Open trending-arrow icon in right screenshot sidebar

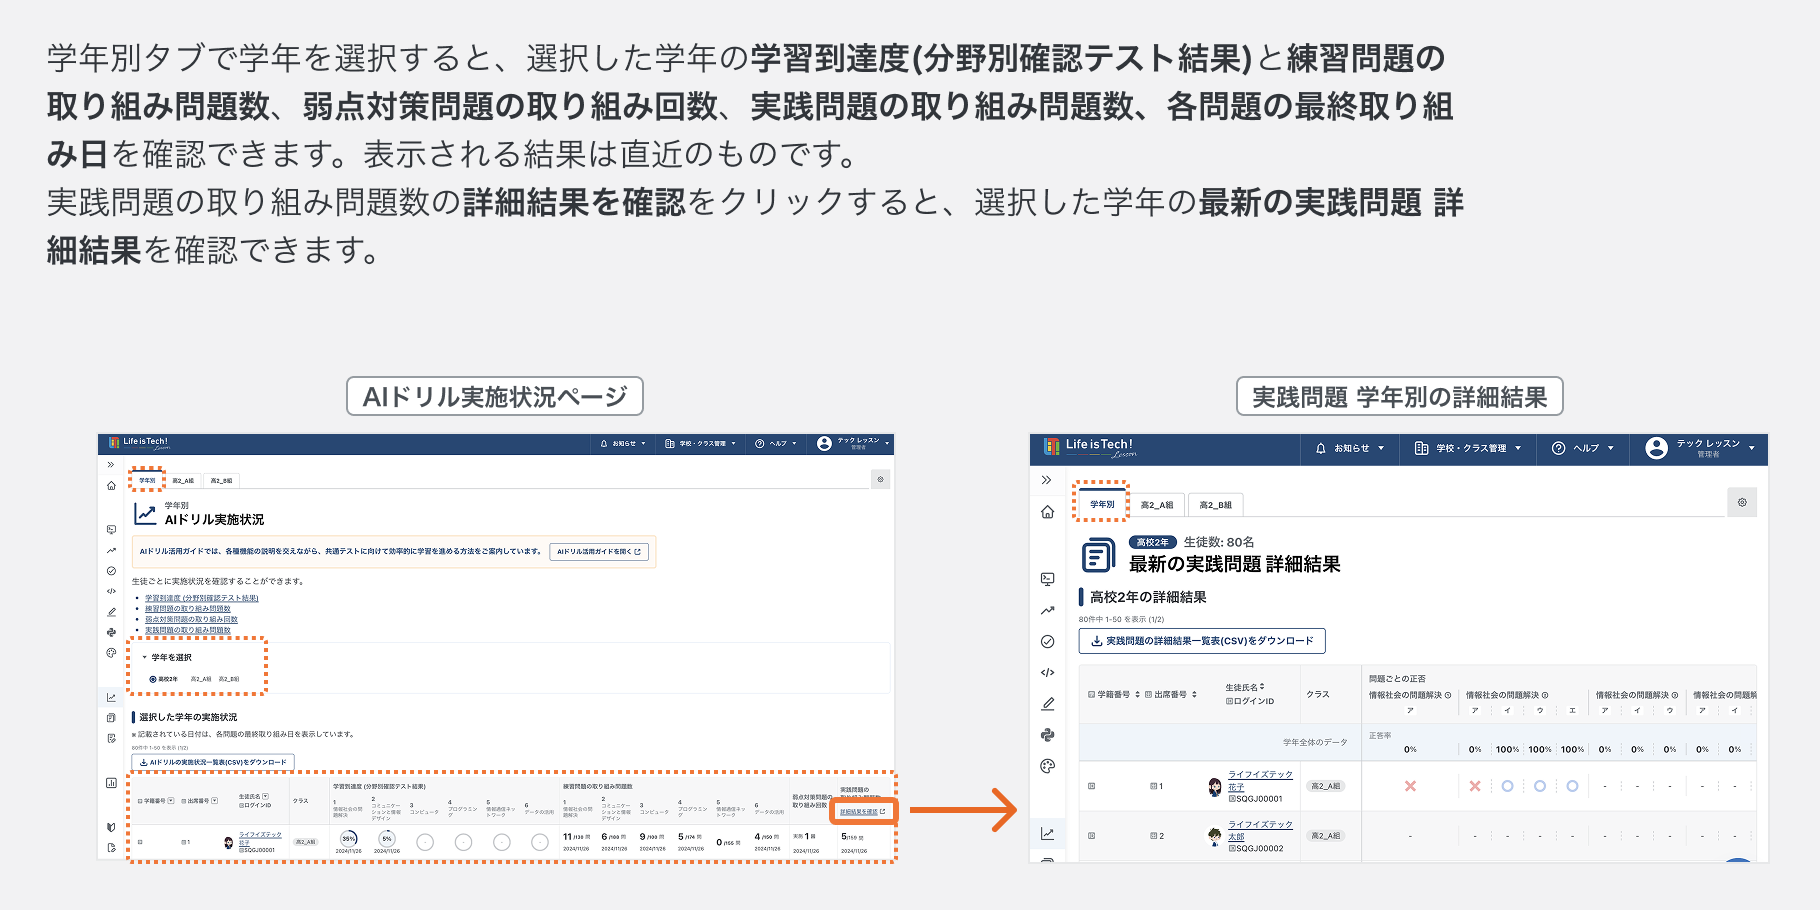(1047, 610)
